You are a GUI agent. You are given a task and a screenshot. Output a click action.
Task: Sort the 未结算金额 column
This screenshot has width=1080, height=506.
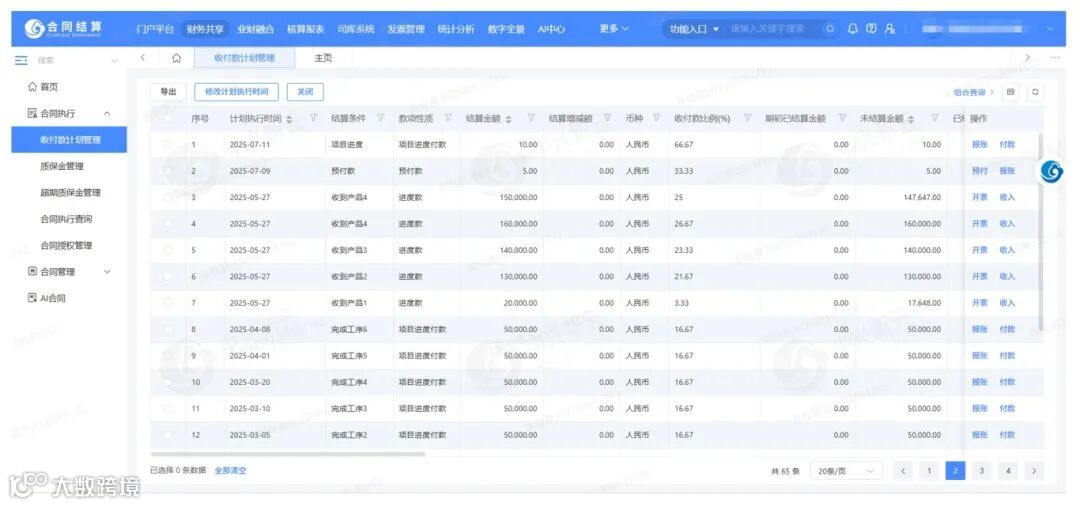point(911,119)
